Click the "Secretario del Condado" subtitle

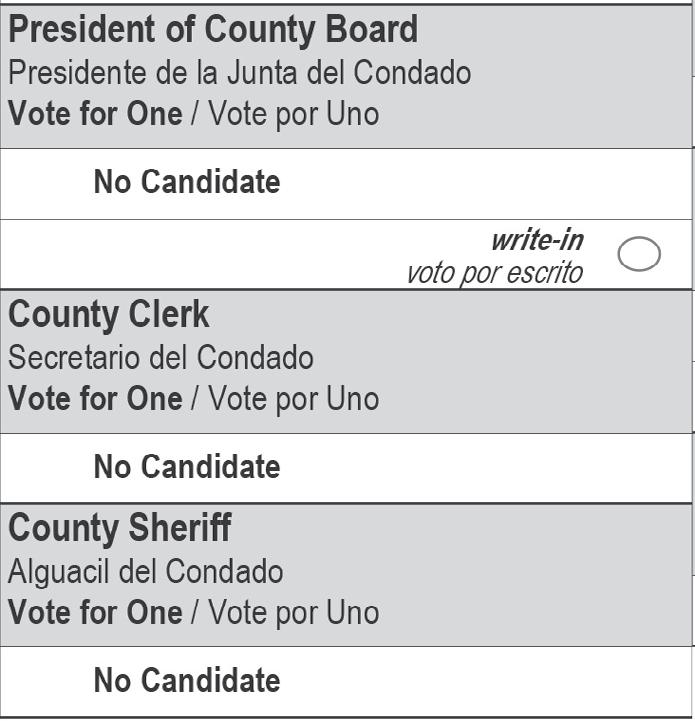[161, 357]
